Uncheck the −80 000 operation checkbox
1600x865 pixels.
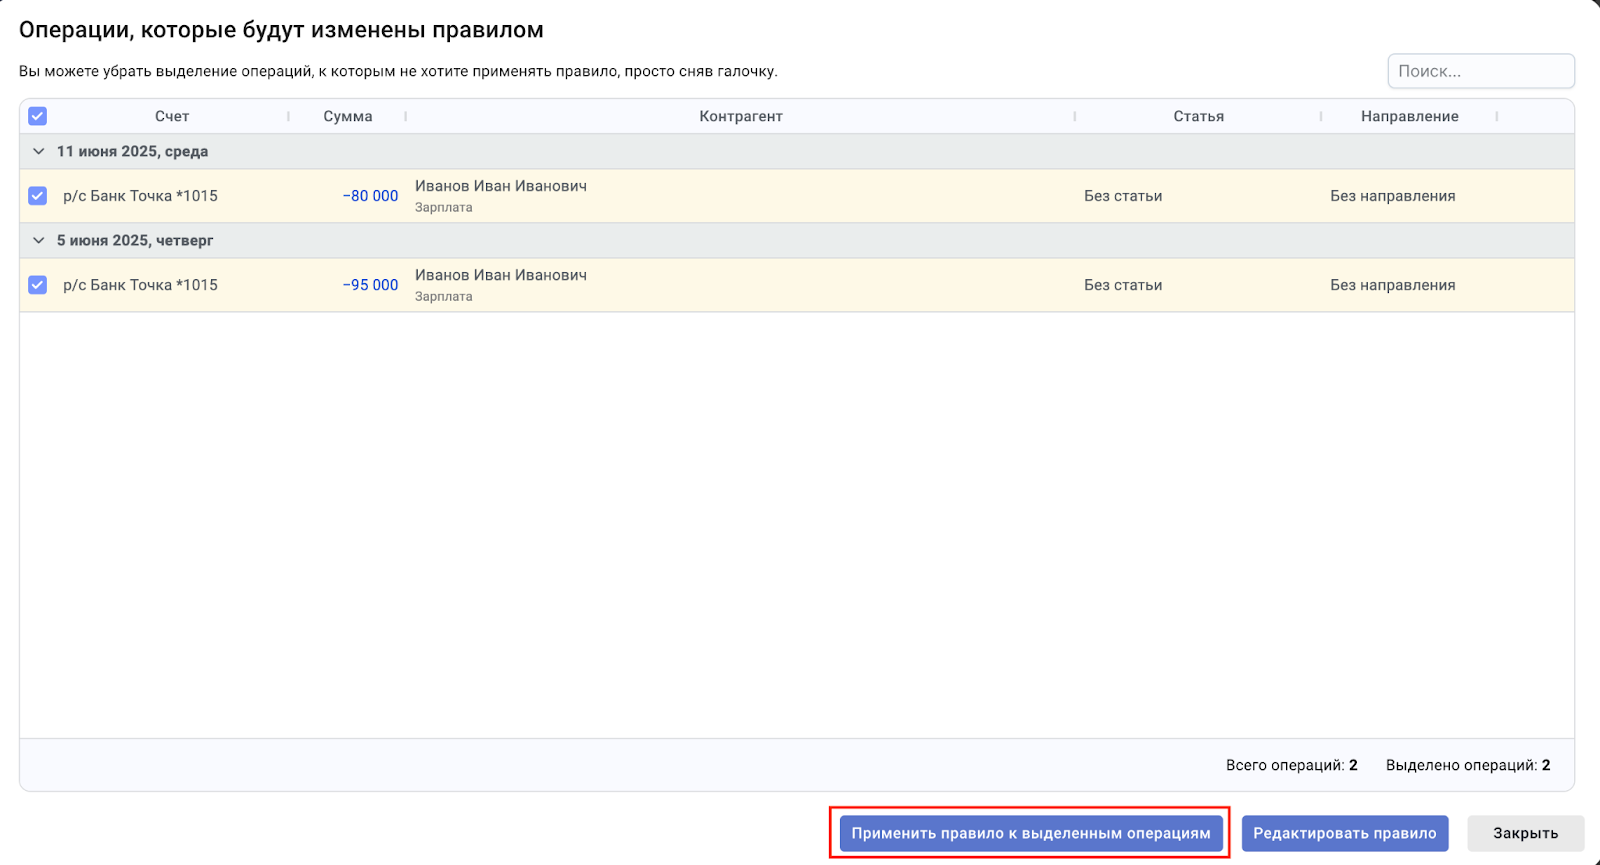coord(37,196)
